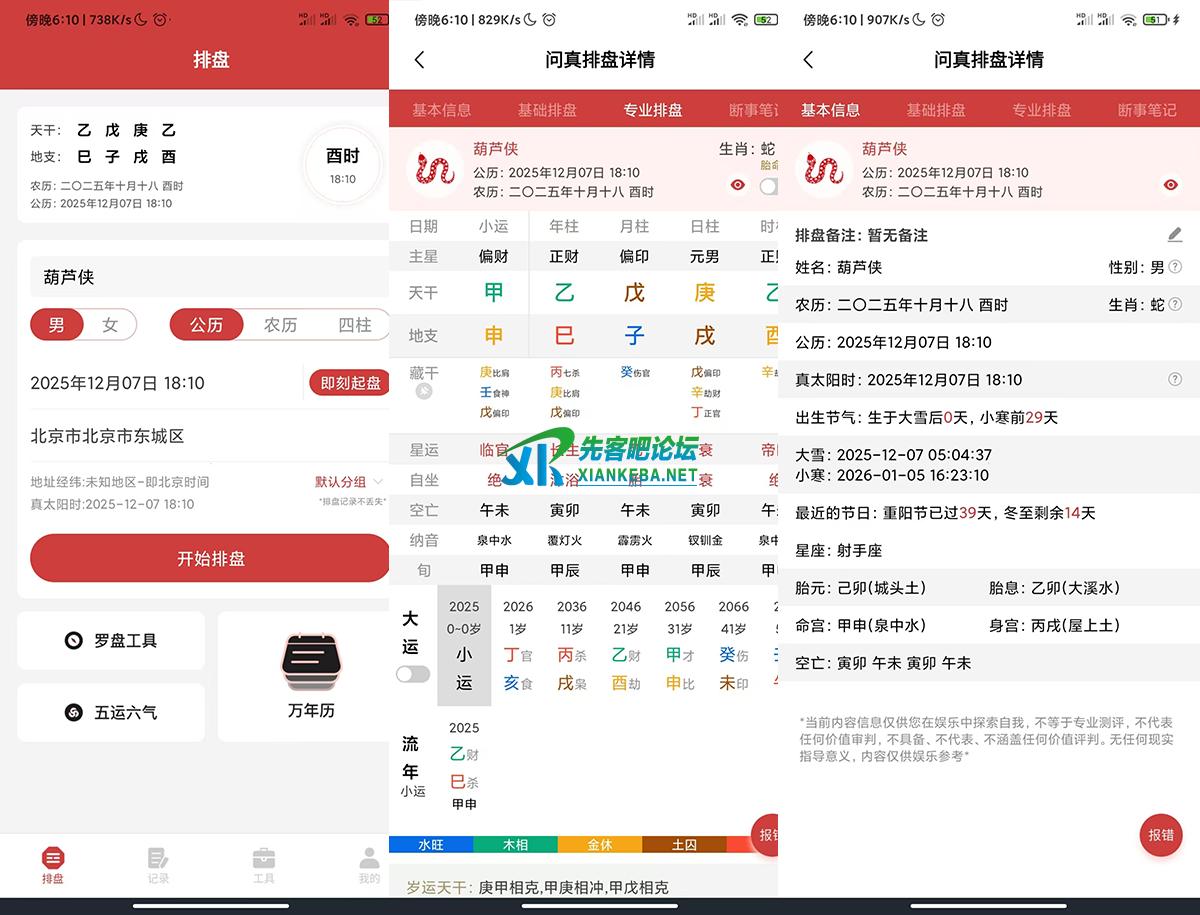The image size is (1200, 915).
Task: Switch to 记录 tab in bottom bar
Action: (158, 865)
